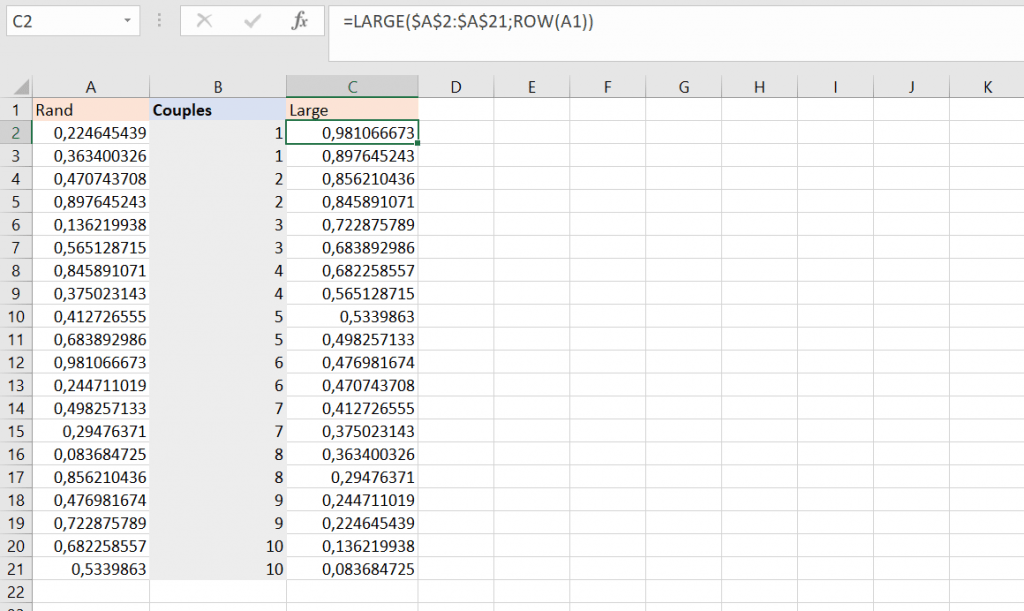
Task: Click inside the Name Box showing C2
Action: pyautogui.click(x=62, y=21)
